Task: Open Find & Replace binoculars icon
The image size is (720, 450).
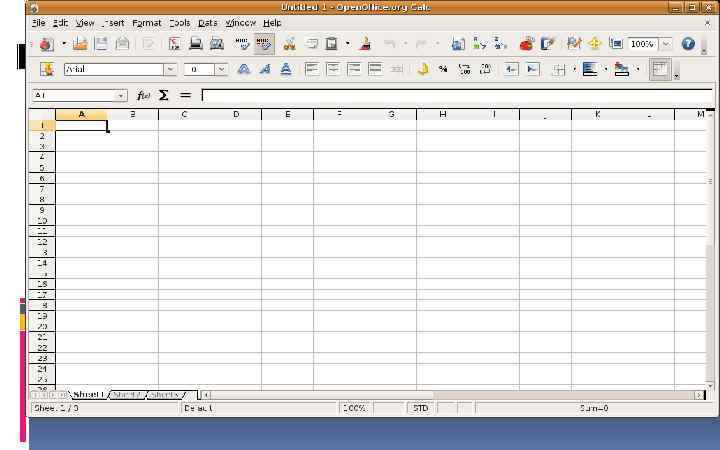Action: tap(574, 44)
